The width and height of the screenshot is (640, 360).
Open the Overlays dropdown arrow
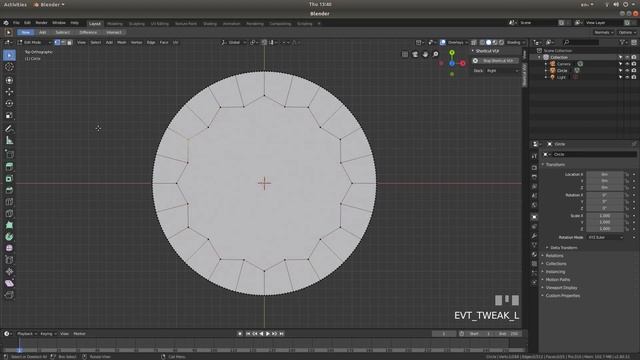click(458, 42)
